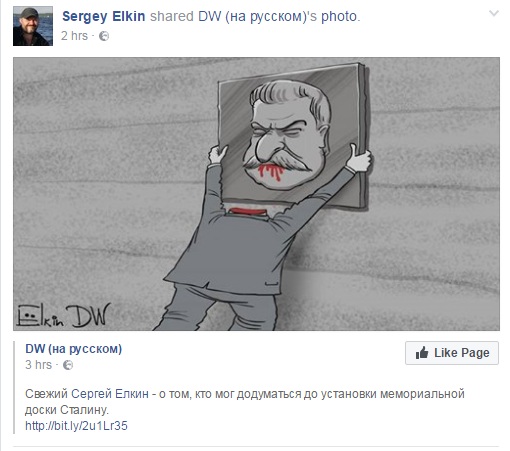
Task: Visit DW (на русском) page above '3 hrs'
Action: pyautogui.click(x=74, y=349)
